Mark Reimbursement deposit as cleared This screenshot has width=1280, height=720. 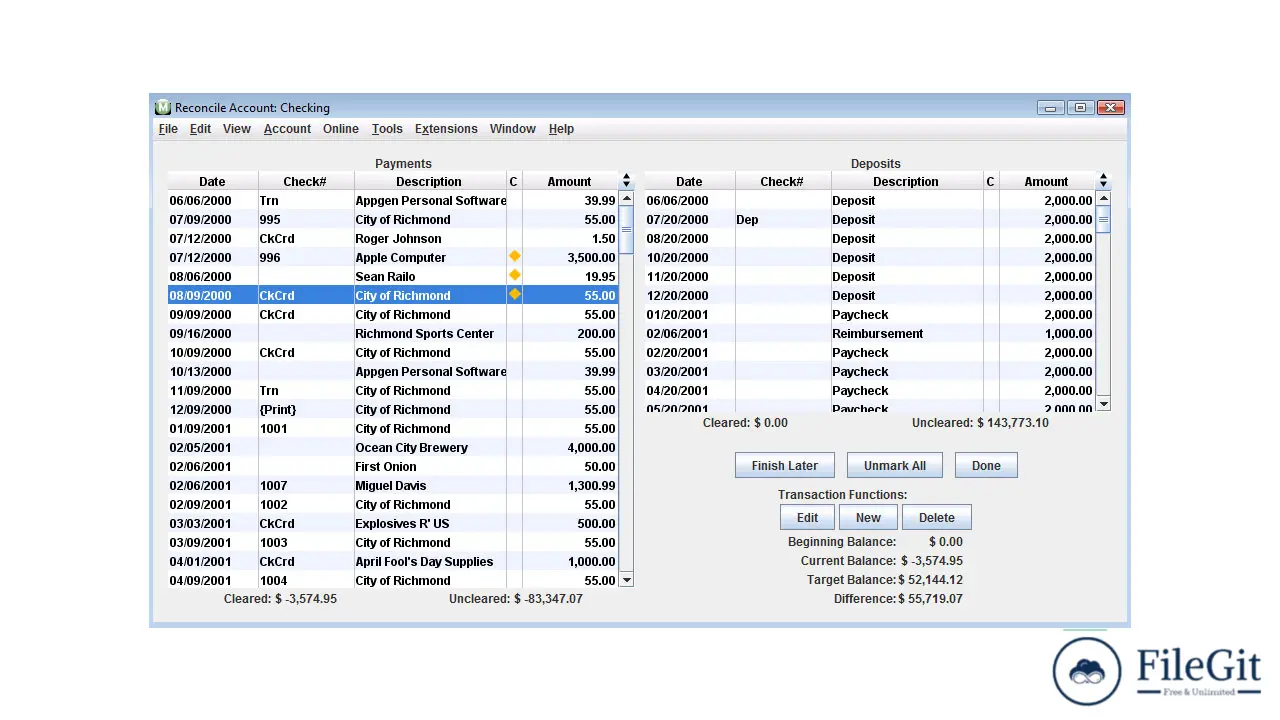990,333
